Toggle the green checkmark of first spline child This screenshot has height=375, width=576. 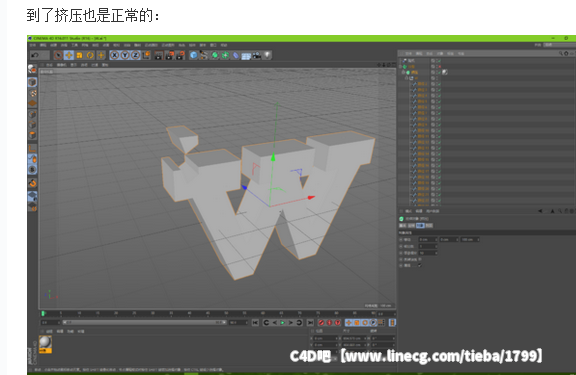click(439, 84)
